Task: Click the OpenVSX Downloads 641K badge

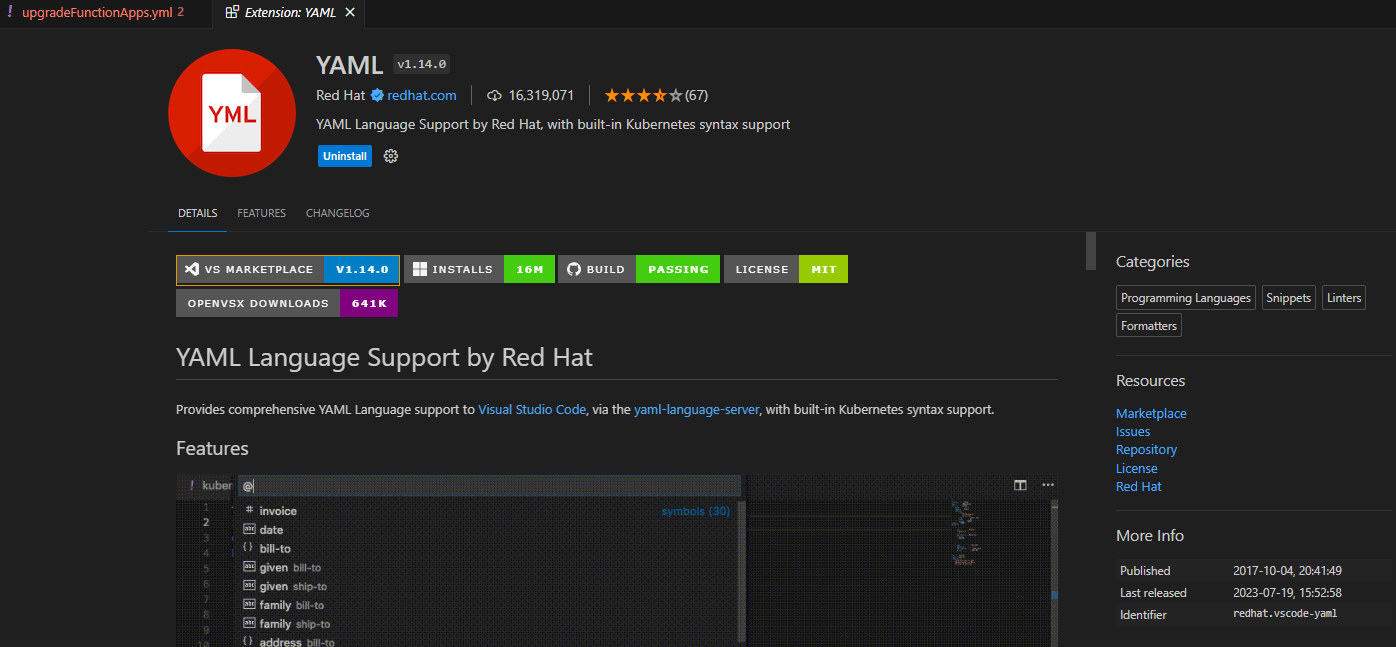Action: (287, 303)
